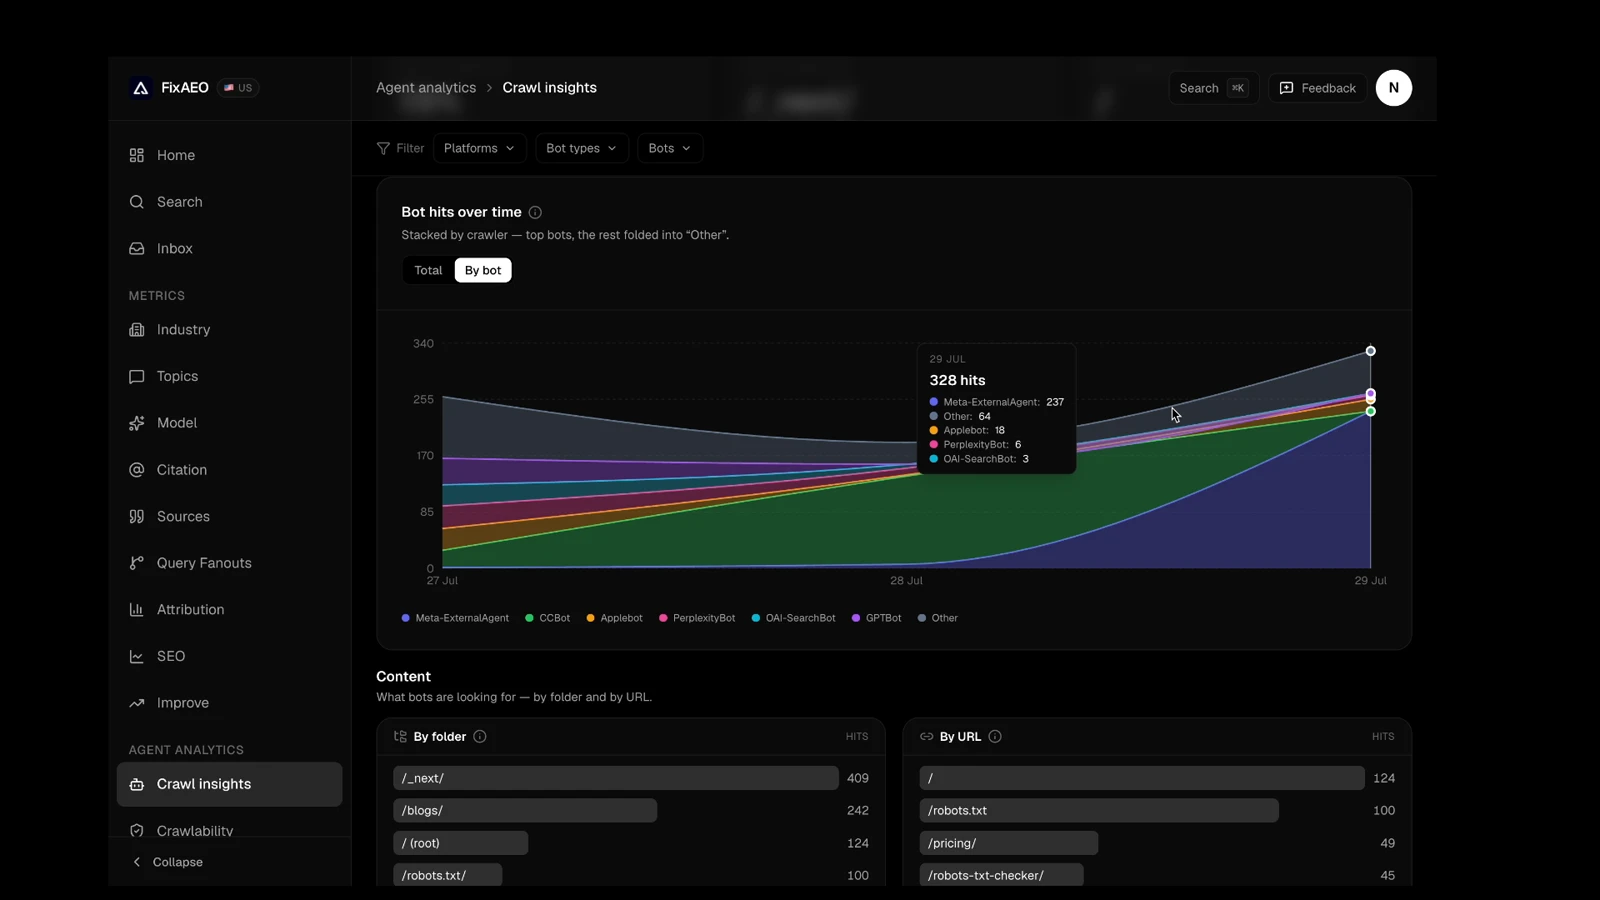
Task: Click the Crawl insights breadcrumb title
Action: click(549, 88)
